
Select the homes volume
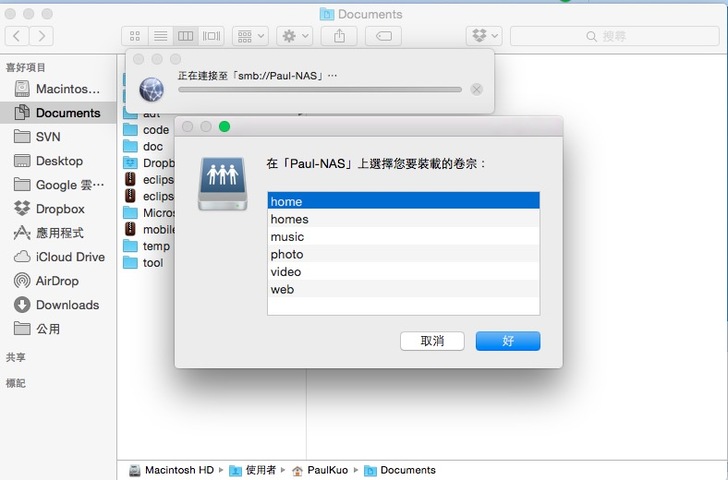(x=403, y=219)
